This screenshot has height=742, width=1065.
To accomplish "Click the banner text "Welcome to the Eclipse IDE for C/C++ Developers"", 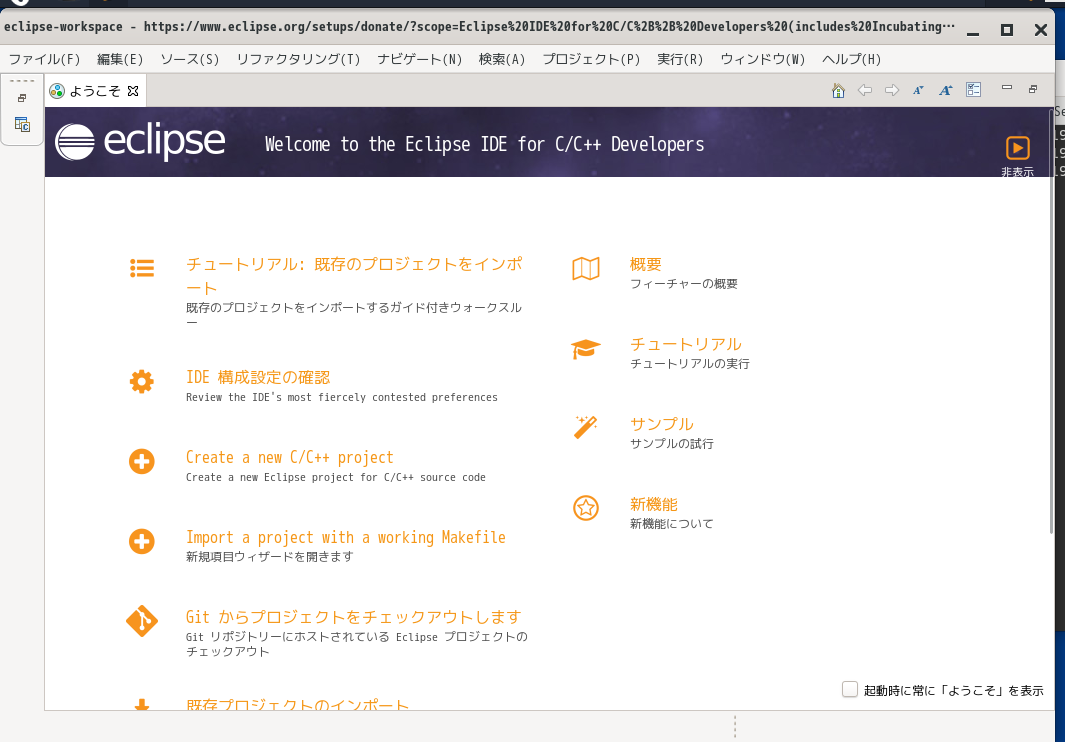I will 484,144.
